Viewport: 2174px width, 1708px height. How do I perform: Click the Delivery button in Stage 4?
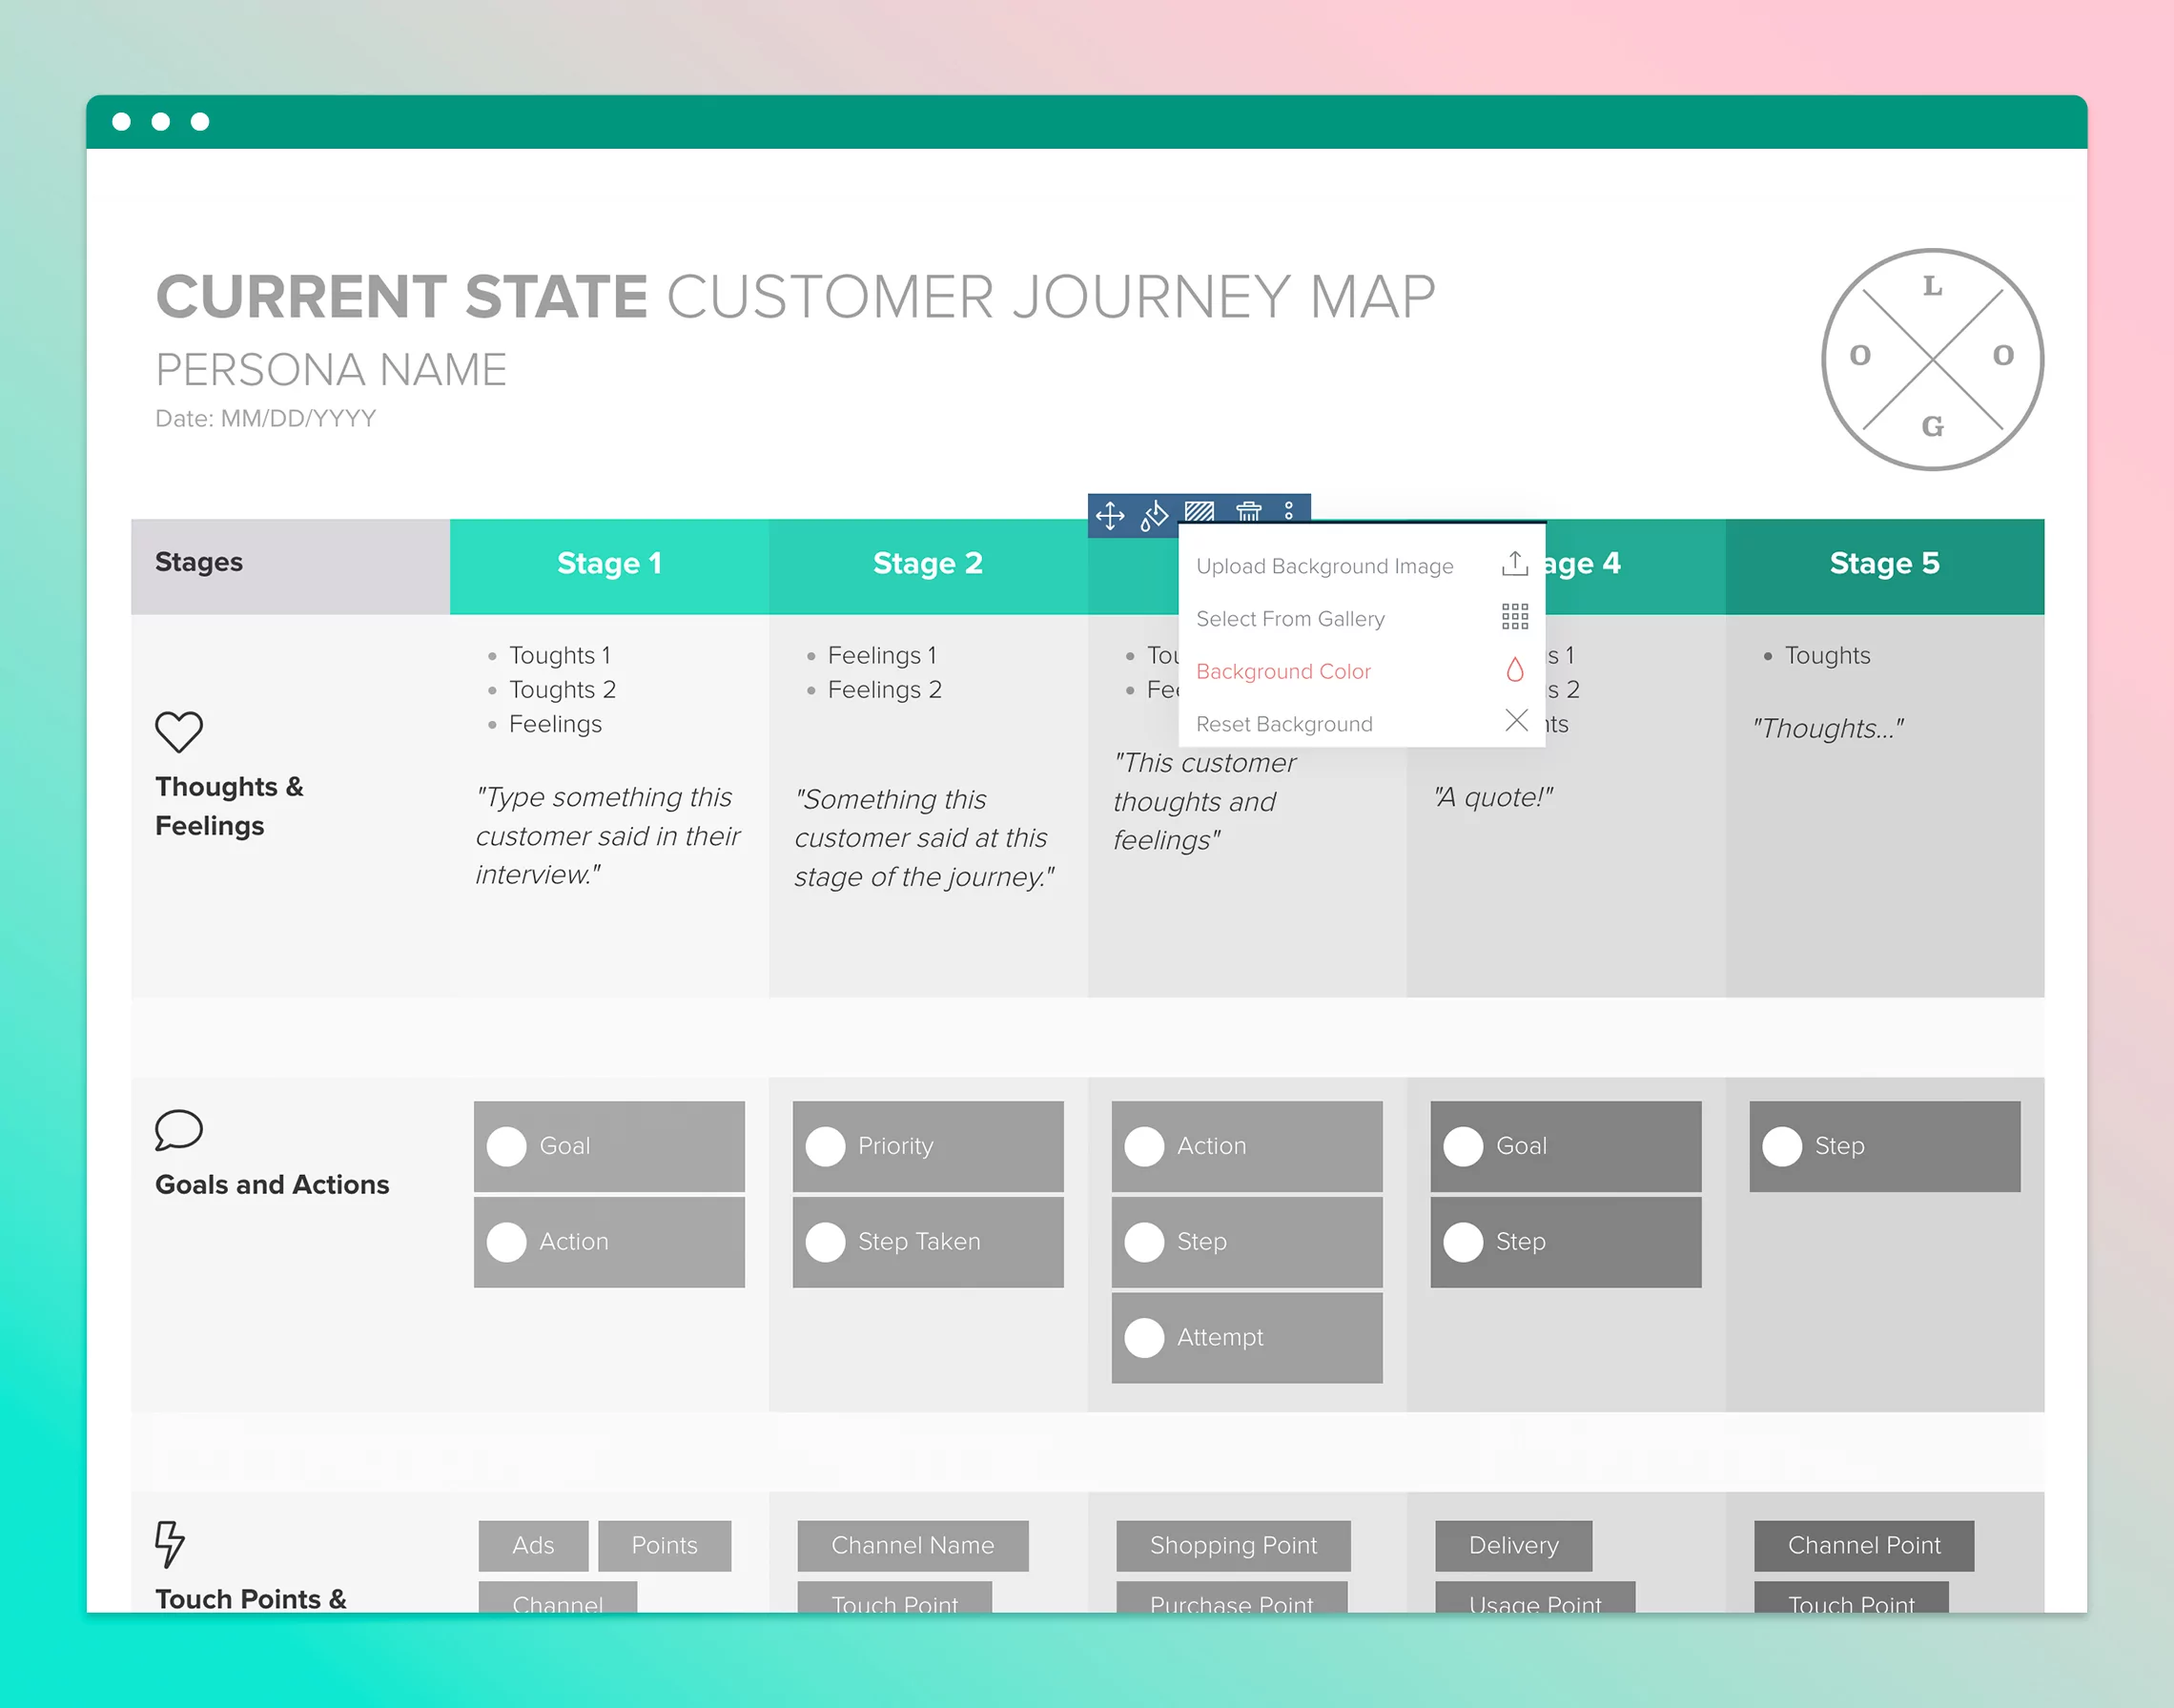click(x=1513, y=1545)
